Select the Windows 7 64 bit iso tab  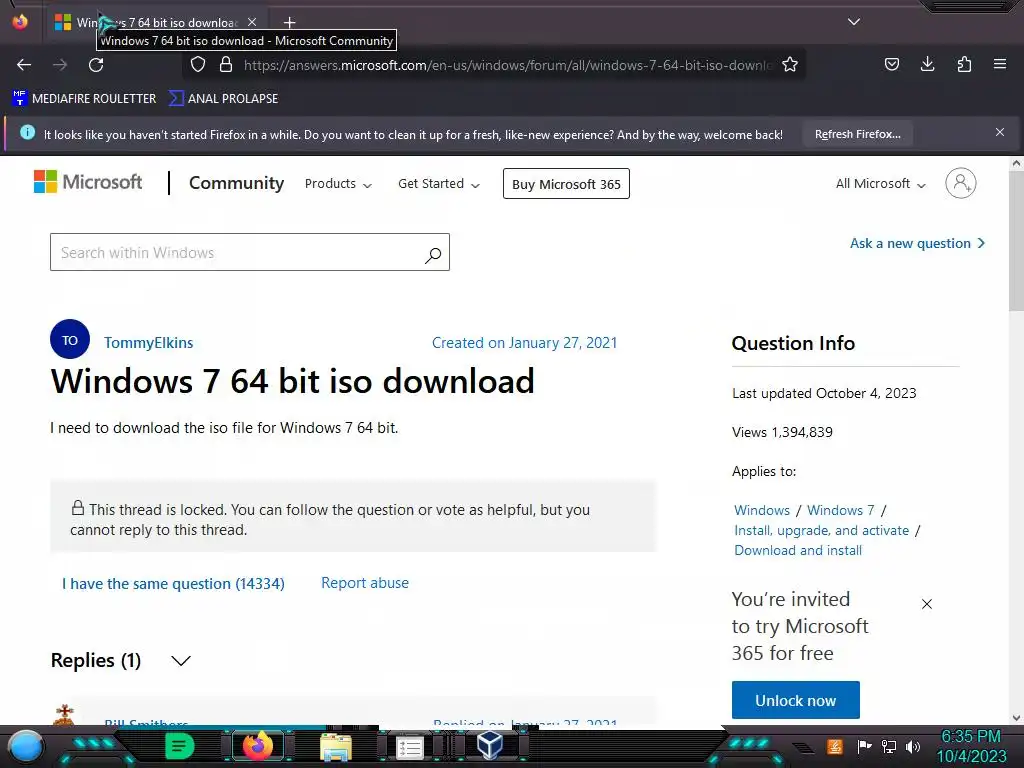click(157, 22)
